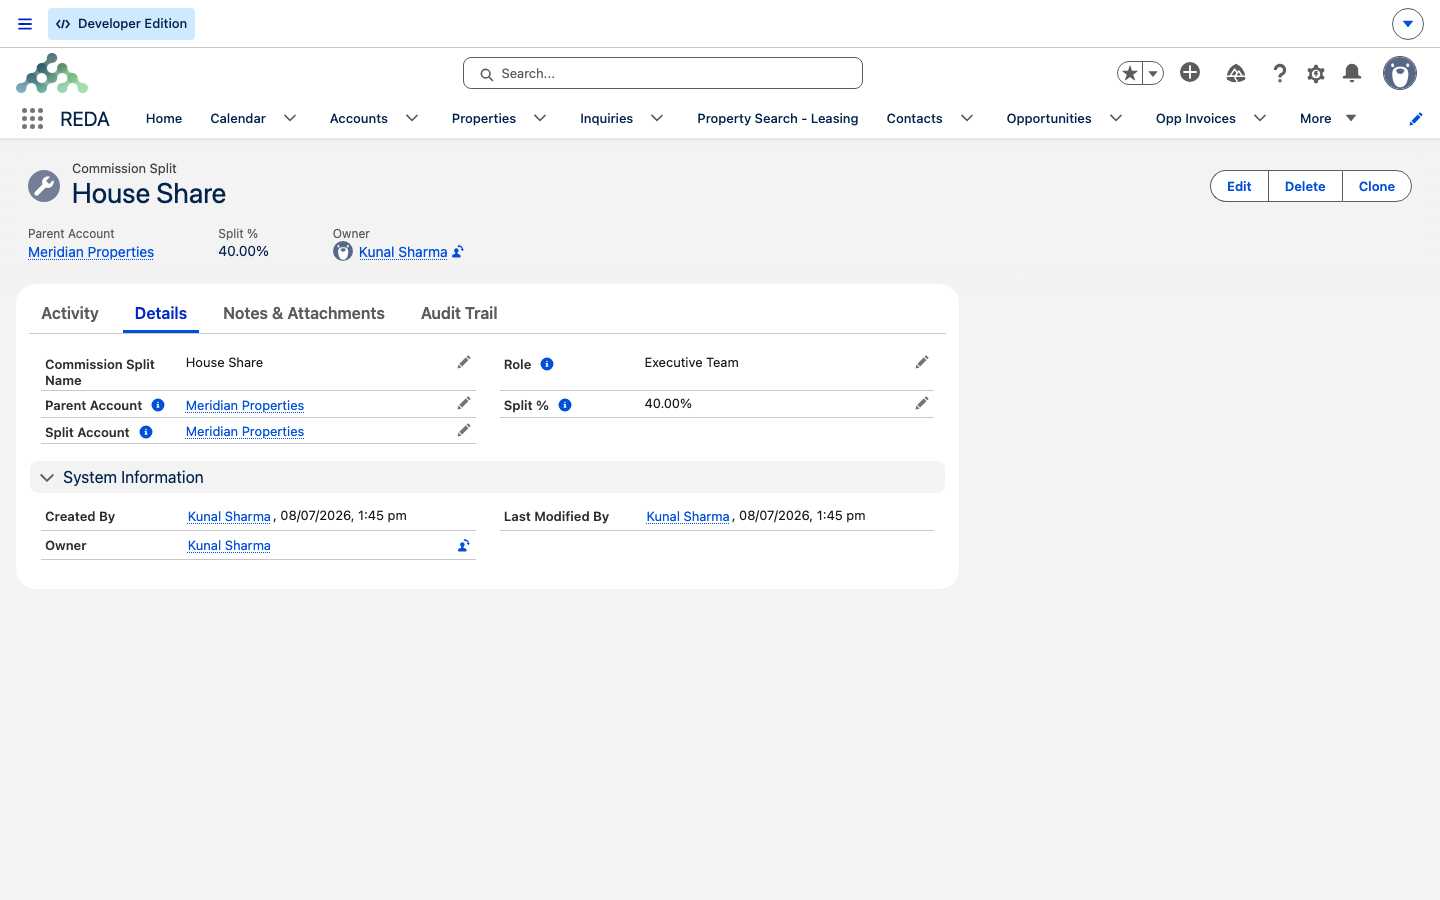1440x900 pixels.
Task: Go to Home nav item
Action: pos(164,118)
